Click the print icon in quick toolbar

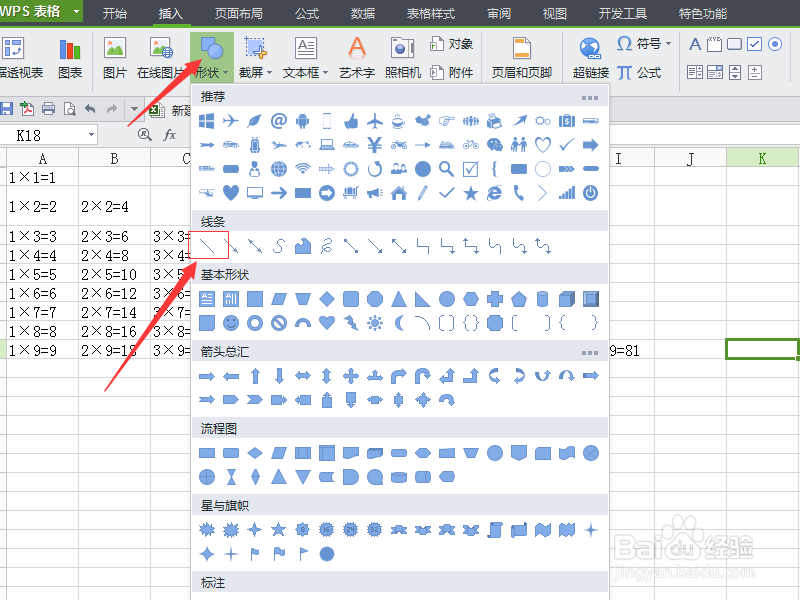(48, 108)
